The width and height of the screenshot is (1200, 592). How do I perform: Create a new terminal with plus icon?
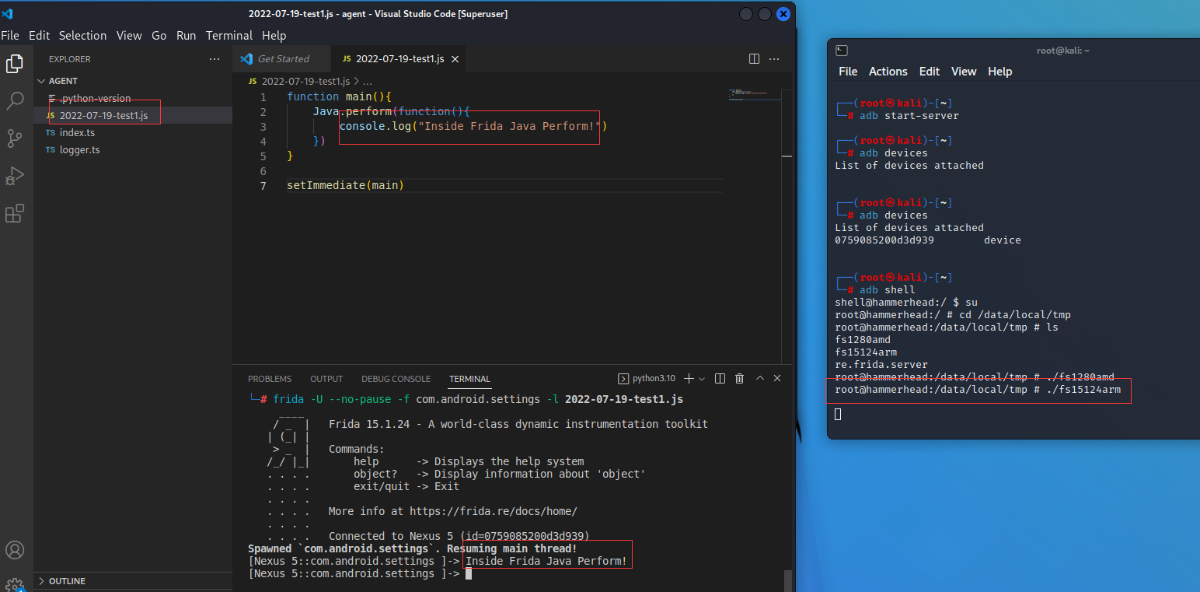(x=689, y=379)
